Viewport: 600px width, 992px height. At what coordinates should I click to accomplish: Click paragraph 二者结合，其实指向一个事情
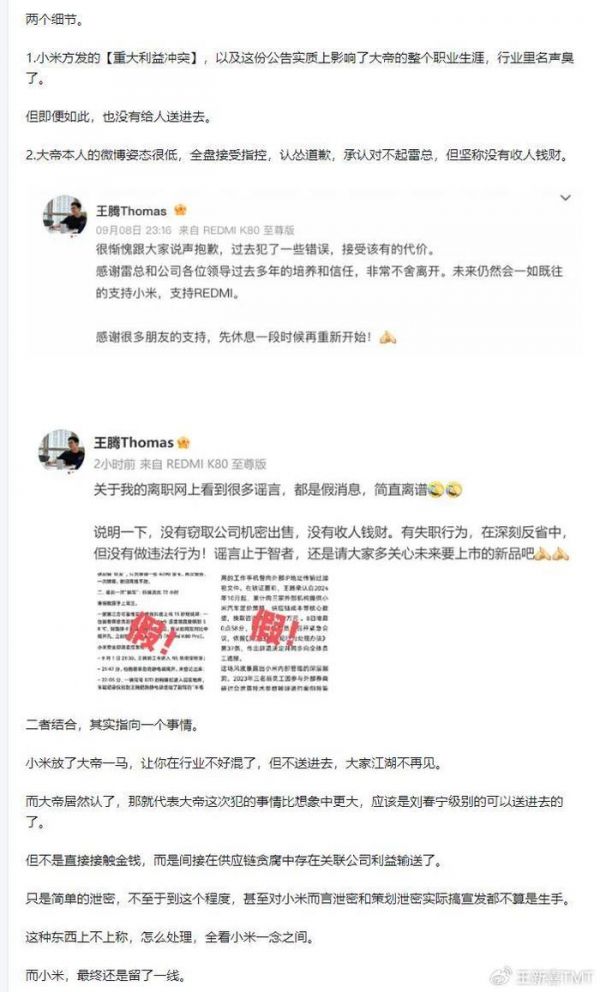click(x=111, y=724)
